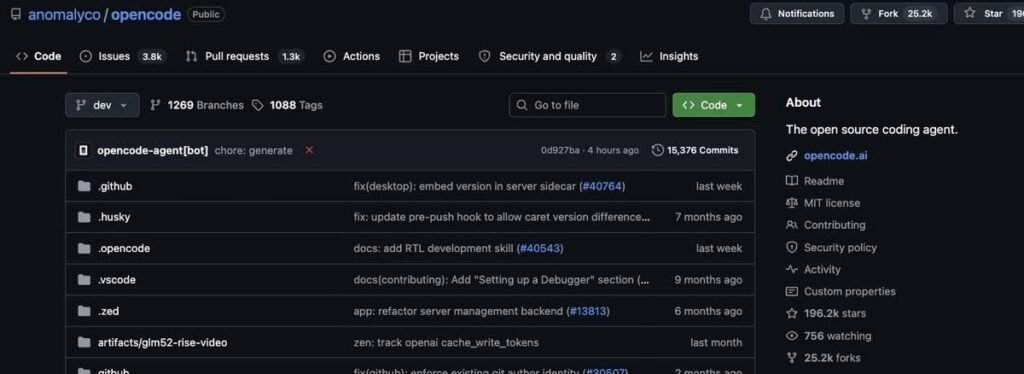Open the artifacts/glm52-rise-video folder
This screenshot has height=374, width=1024.
click(163, 343)
